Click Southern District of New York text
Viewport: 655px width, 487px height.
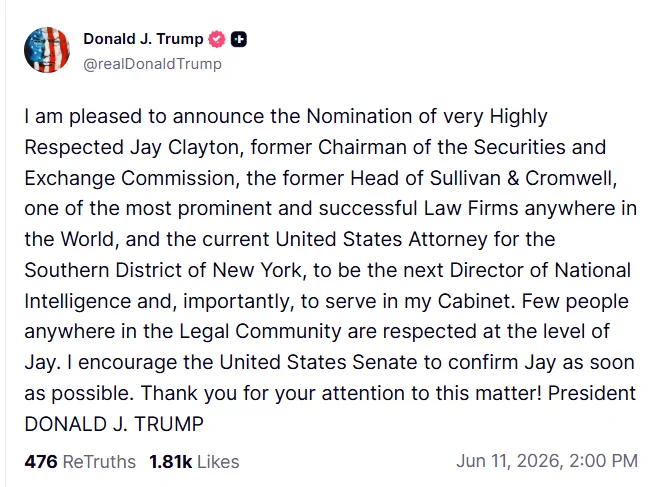165,270
